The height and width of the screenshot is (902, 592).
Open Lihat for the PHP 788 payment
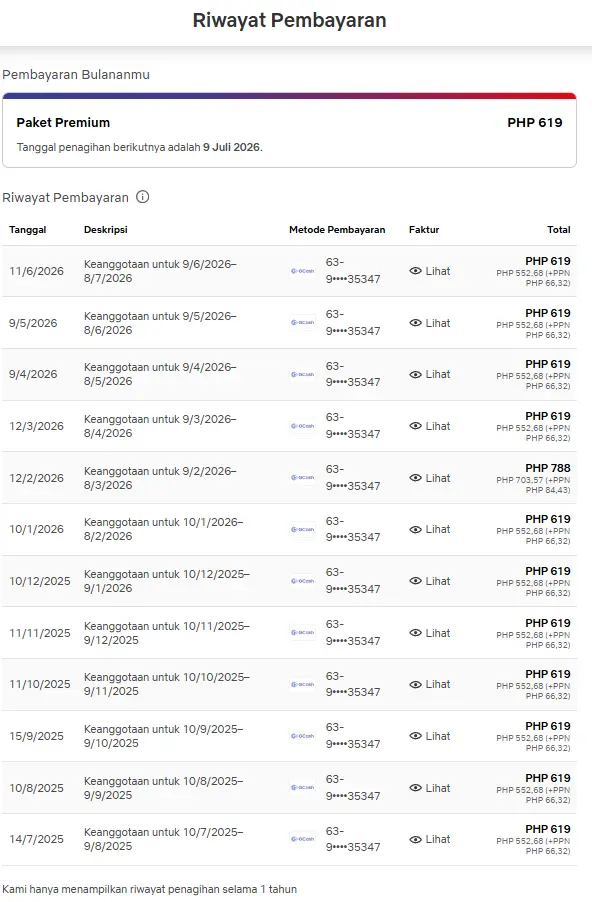click(430, 477)
